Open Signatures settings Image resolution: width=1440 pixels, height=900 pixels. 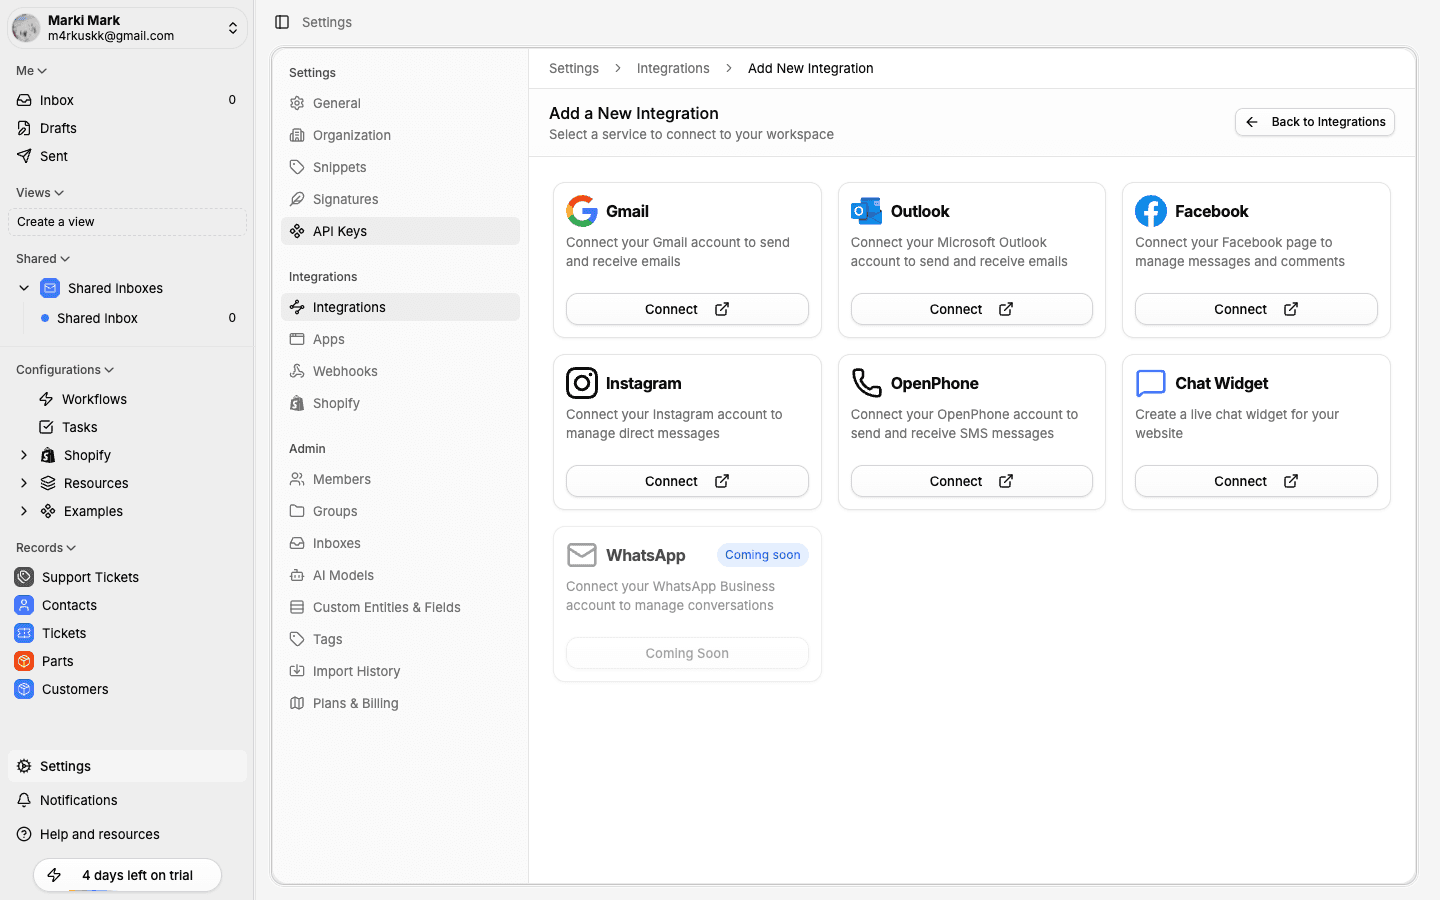[x=400, y=199]
